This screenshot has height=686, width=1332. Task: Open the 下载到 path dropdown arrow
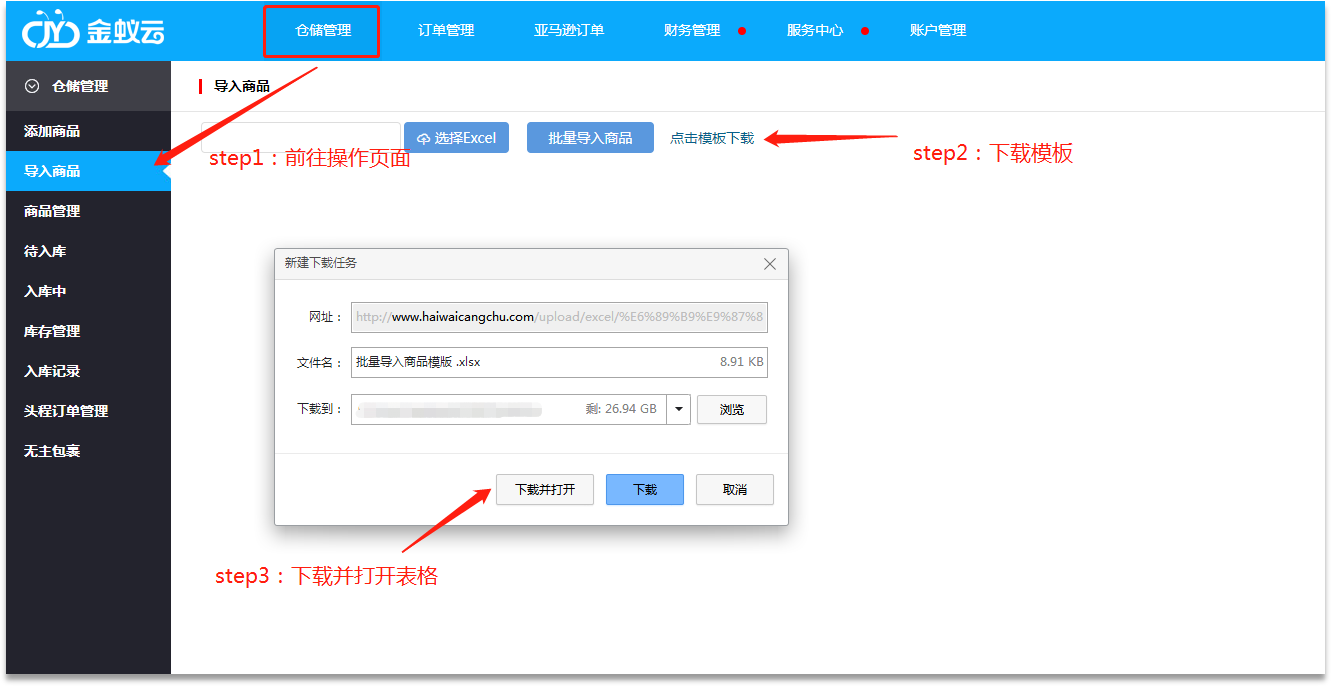coord(679,409)
